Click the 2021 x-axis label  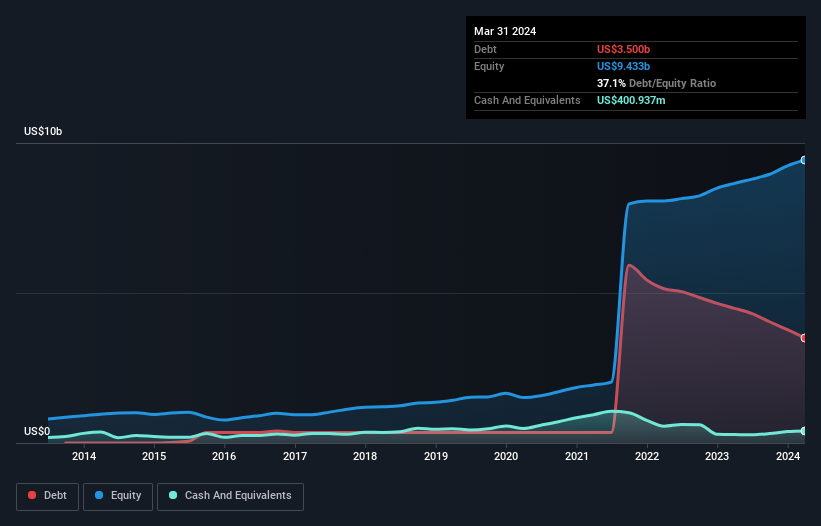[x=576, y=456]
